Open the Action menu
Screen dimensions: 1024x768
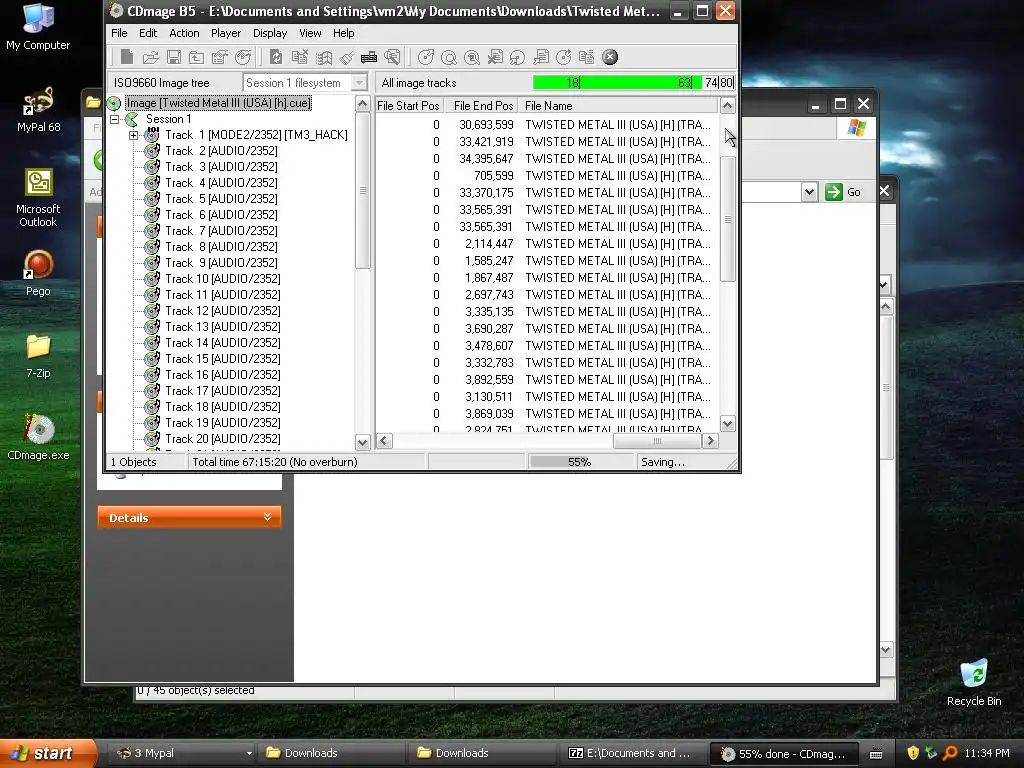point(184,33)
